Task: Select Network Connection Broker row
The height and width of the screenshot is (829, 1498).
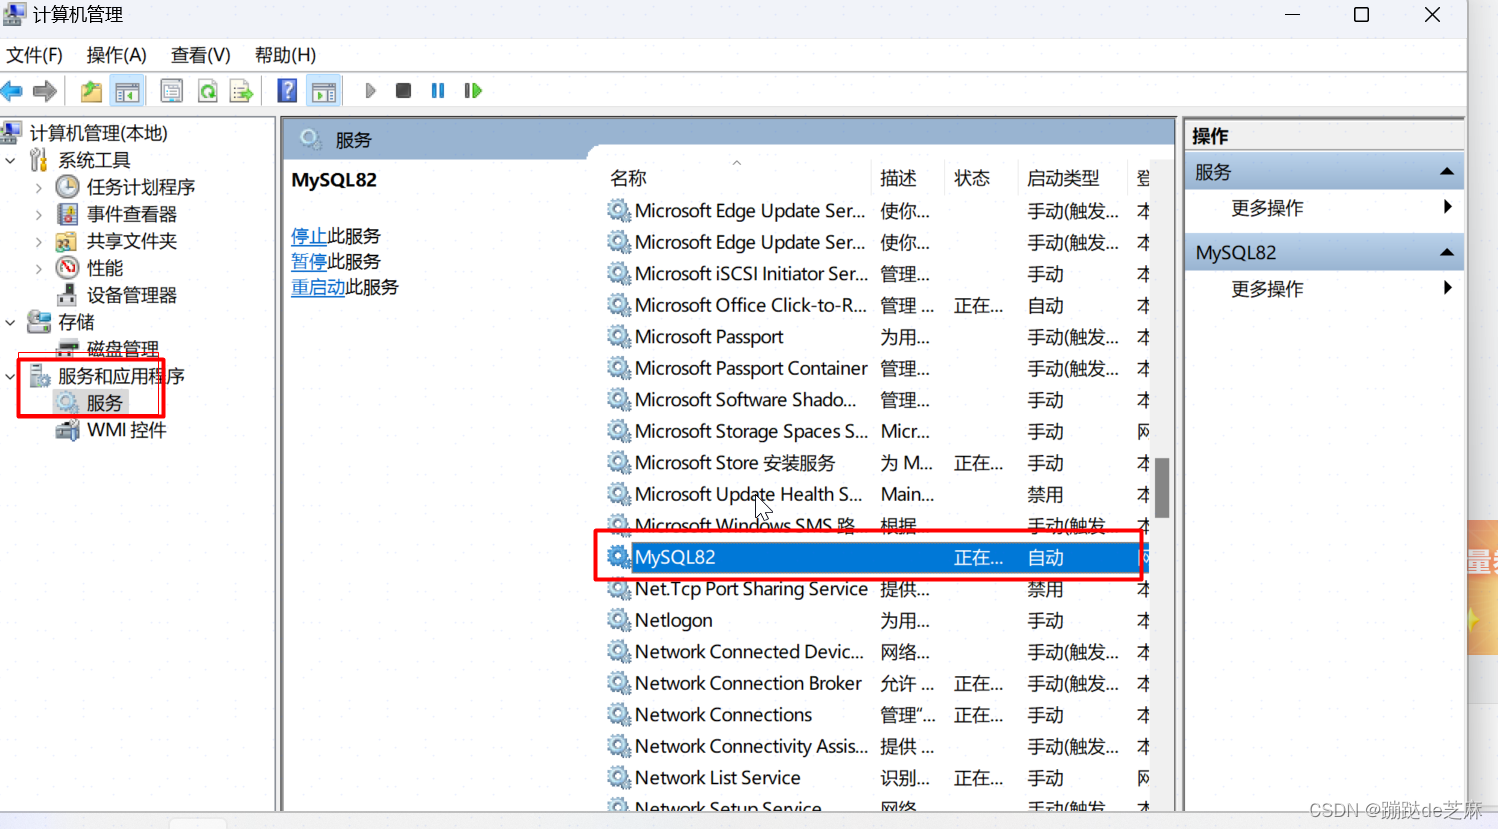Action: click(x=877, y=683)
